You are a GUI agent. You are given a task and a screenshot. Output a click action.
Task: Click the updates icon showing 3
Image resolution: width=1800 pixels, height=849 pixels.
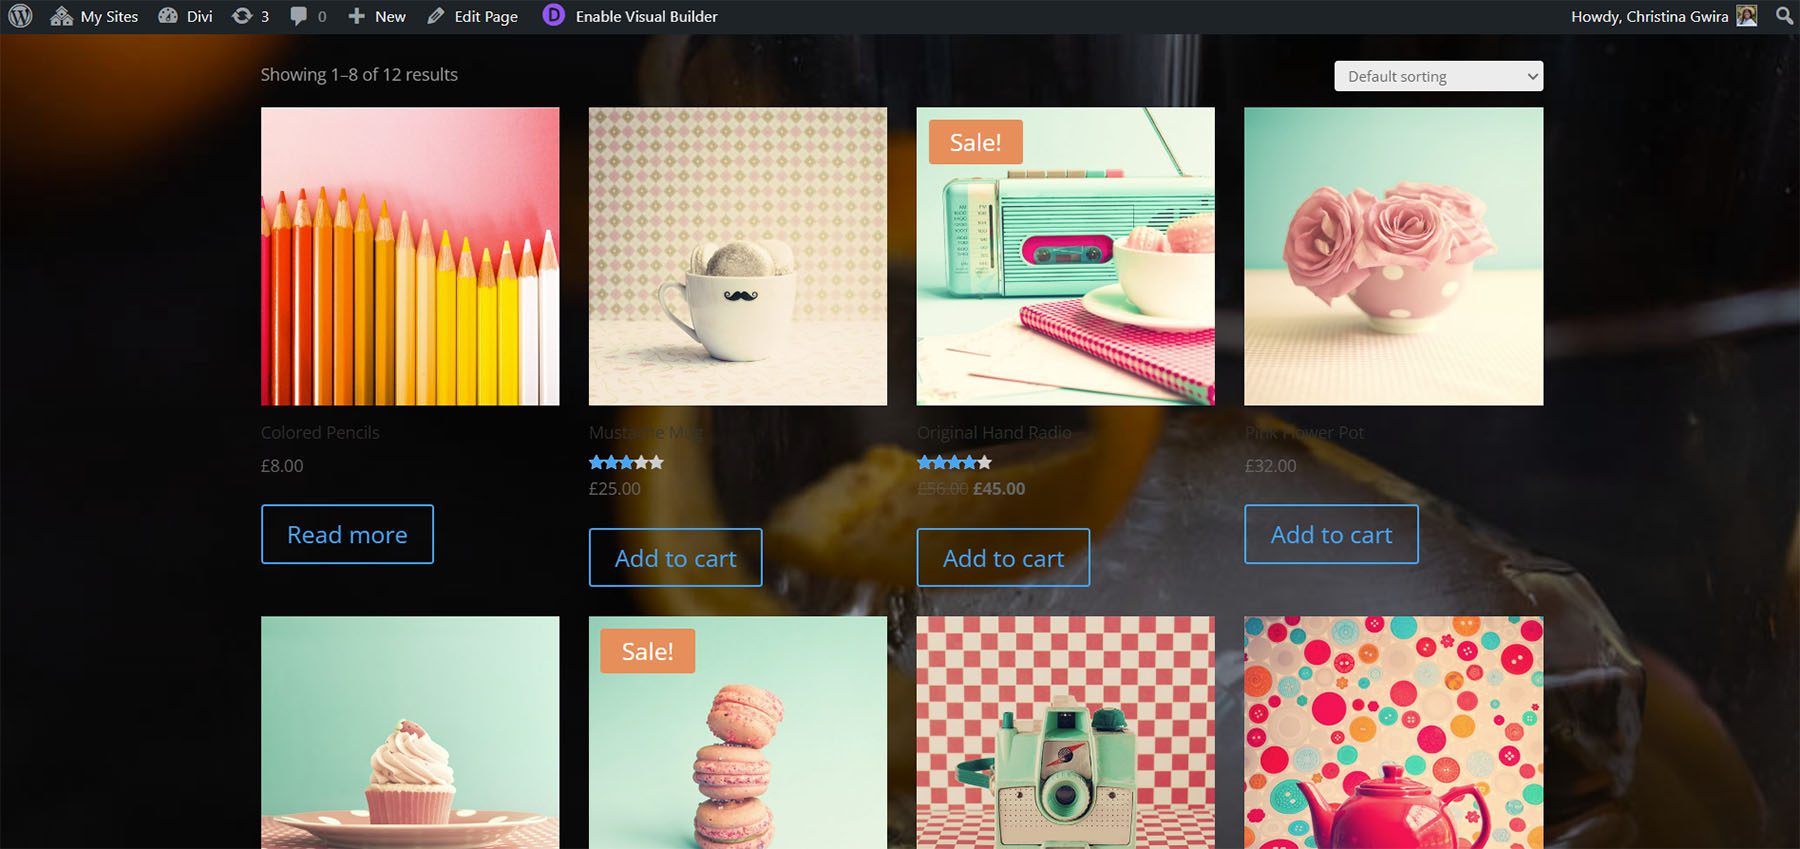(x=250, y=16)
